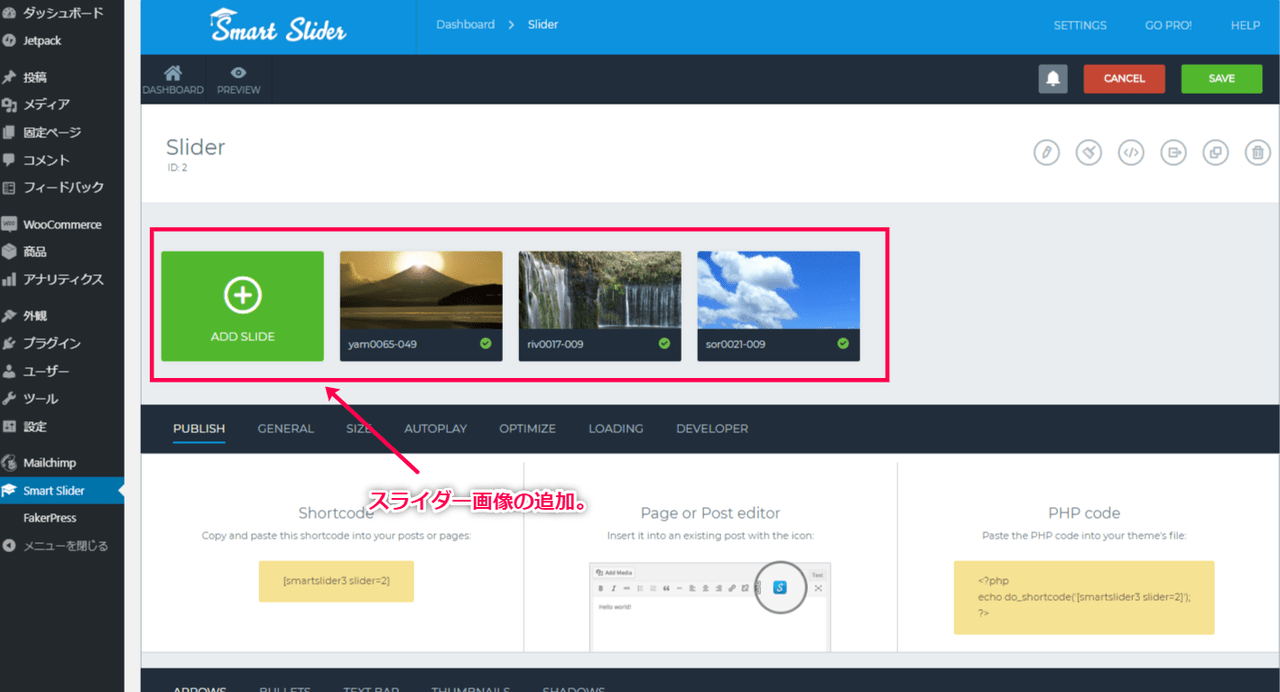Click the 外観 brush icon
The width and height of the screenshot is (1280, 692).
click(10, 316)
